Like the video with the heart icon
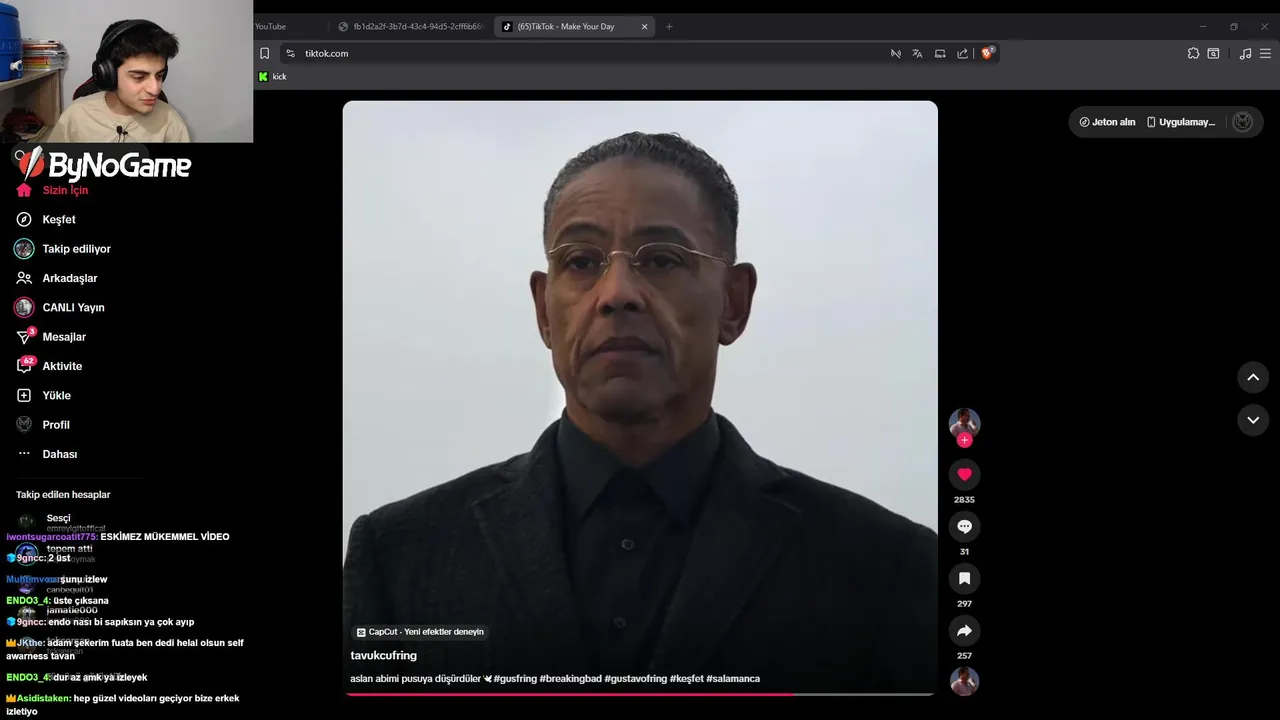The height and width of the screenshot is (720, 1280). 964,474
